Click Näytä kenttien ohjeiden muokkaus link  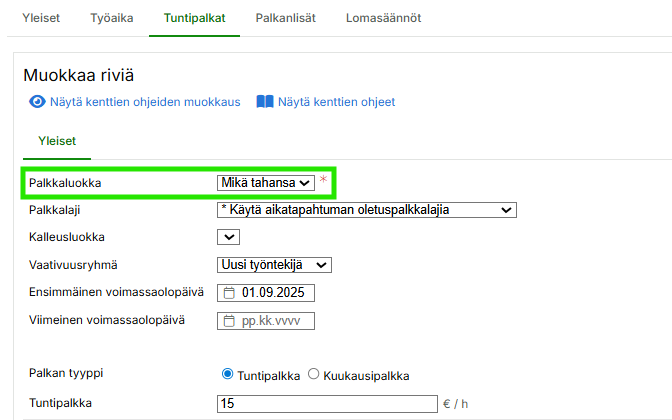[146, 102]
